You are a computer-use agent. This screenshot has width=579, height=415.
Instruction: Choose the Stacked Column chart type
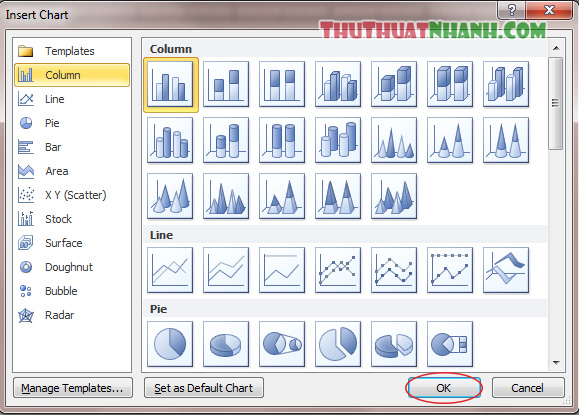tap(226, 85)
